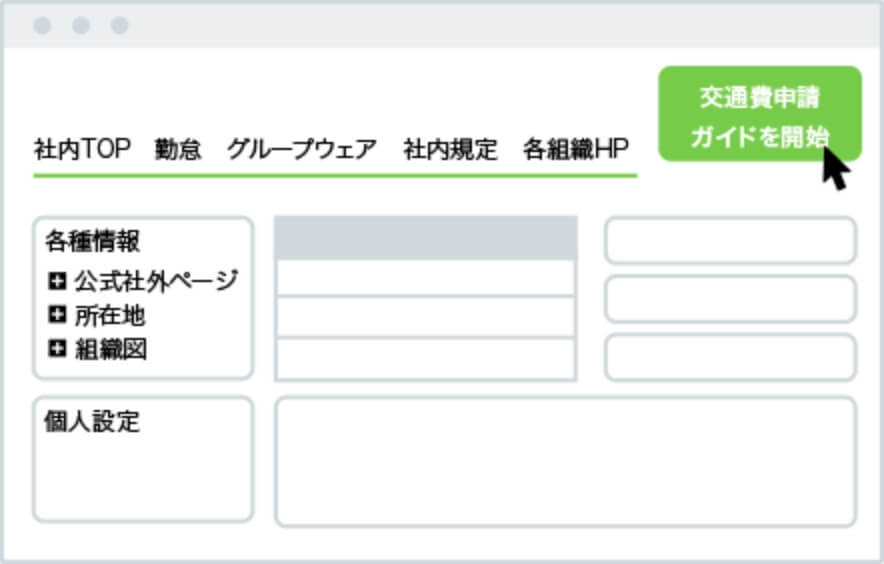Click the top rounded box on right column
Image resolution: width=884 pixels, height=564 pixels.
point(731,241)
